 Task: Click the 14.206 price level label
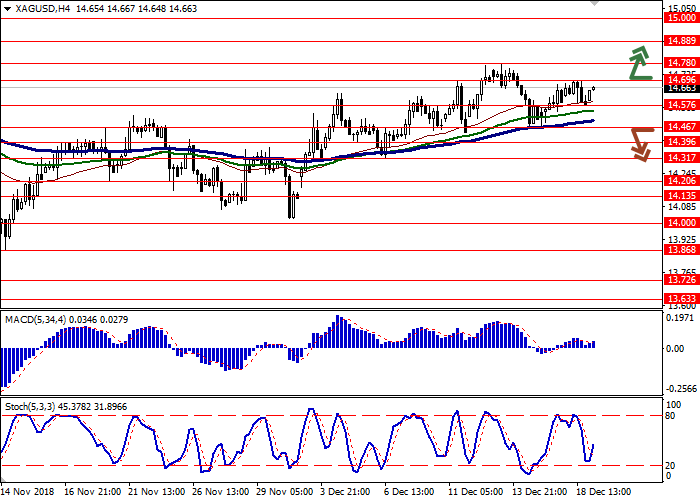pos(681,181)
